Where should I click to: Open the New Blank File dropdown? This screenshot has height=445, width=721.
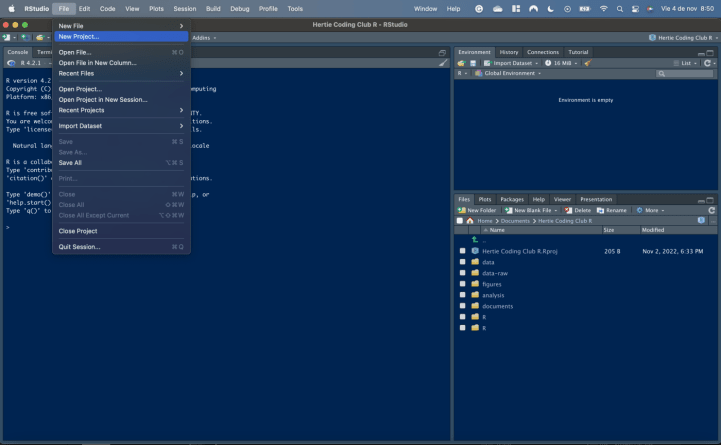531,210
